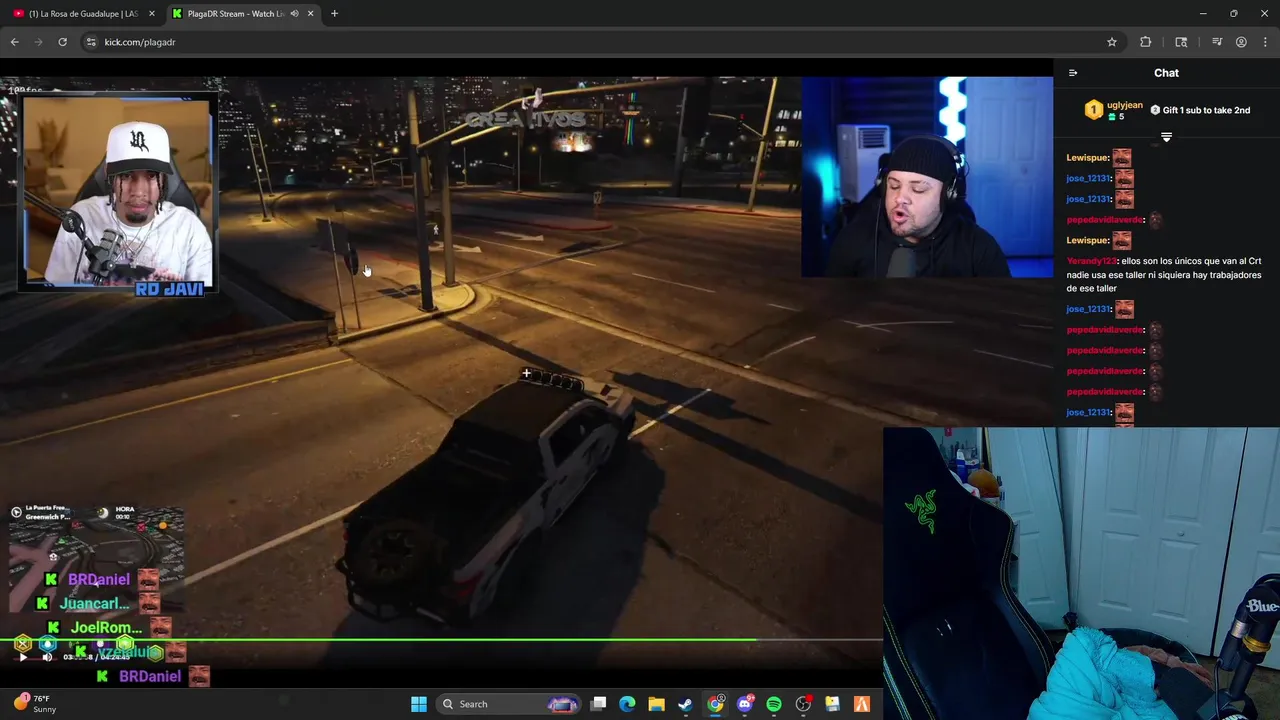Switch to La Rosa de Guadalupe tab
Screen dimensions: 1280x720
click(84, 14)
